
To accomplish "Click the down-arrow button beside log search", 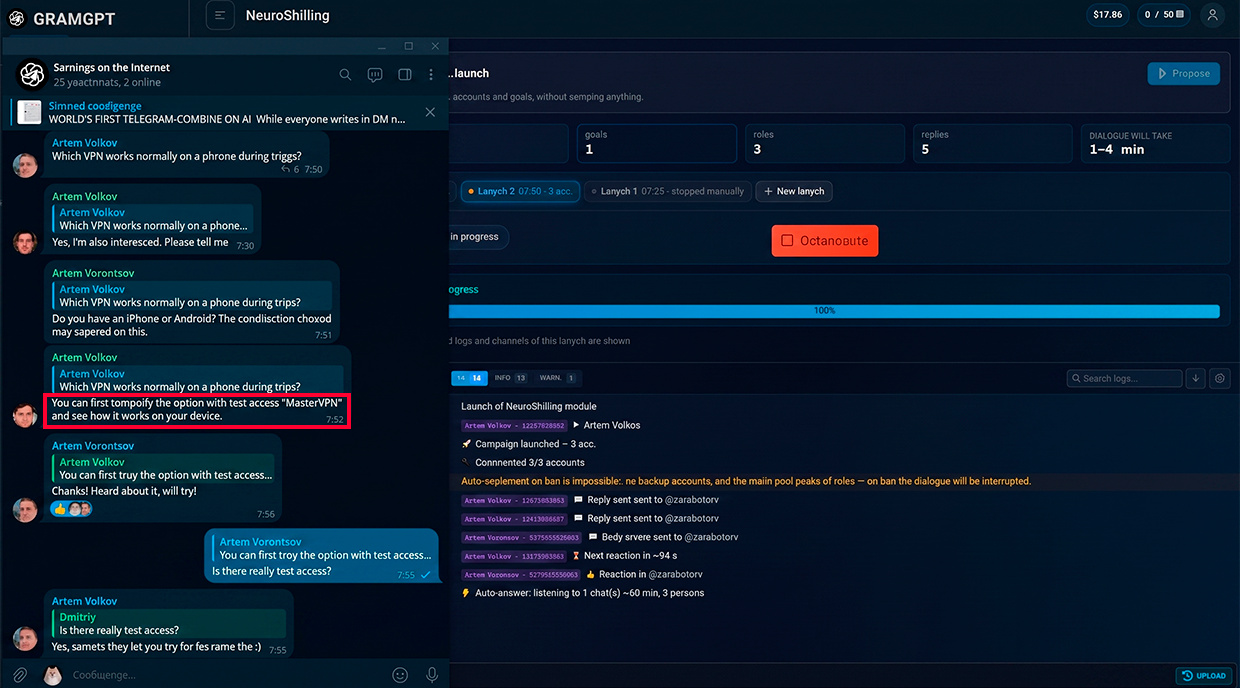I will (1195, 378).
